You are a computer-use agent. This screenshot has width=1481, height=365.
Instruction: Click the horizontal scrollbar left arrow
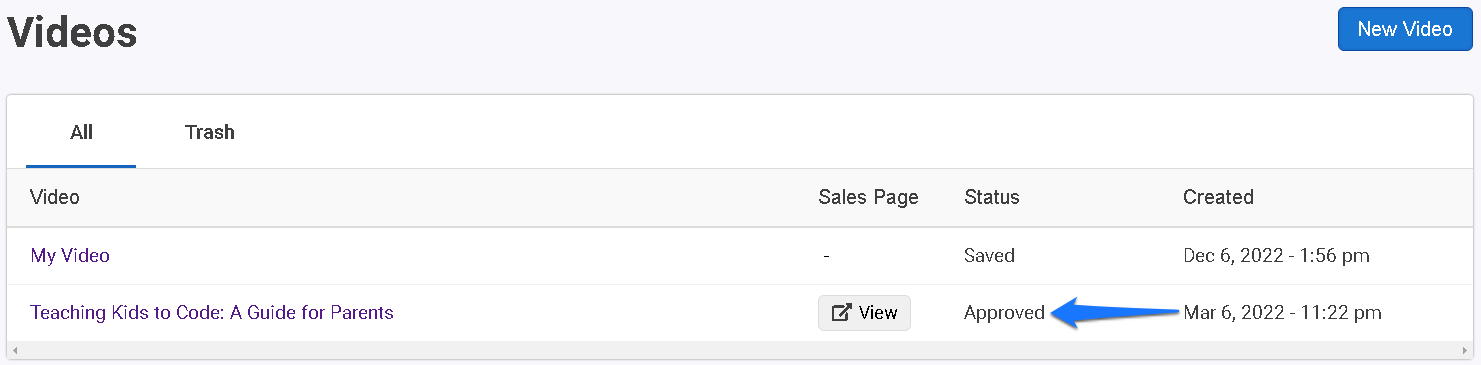click(15, 350)
